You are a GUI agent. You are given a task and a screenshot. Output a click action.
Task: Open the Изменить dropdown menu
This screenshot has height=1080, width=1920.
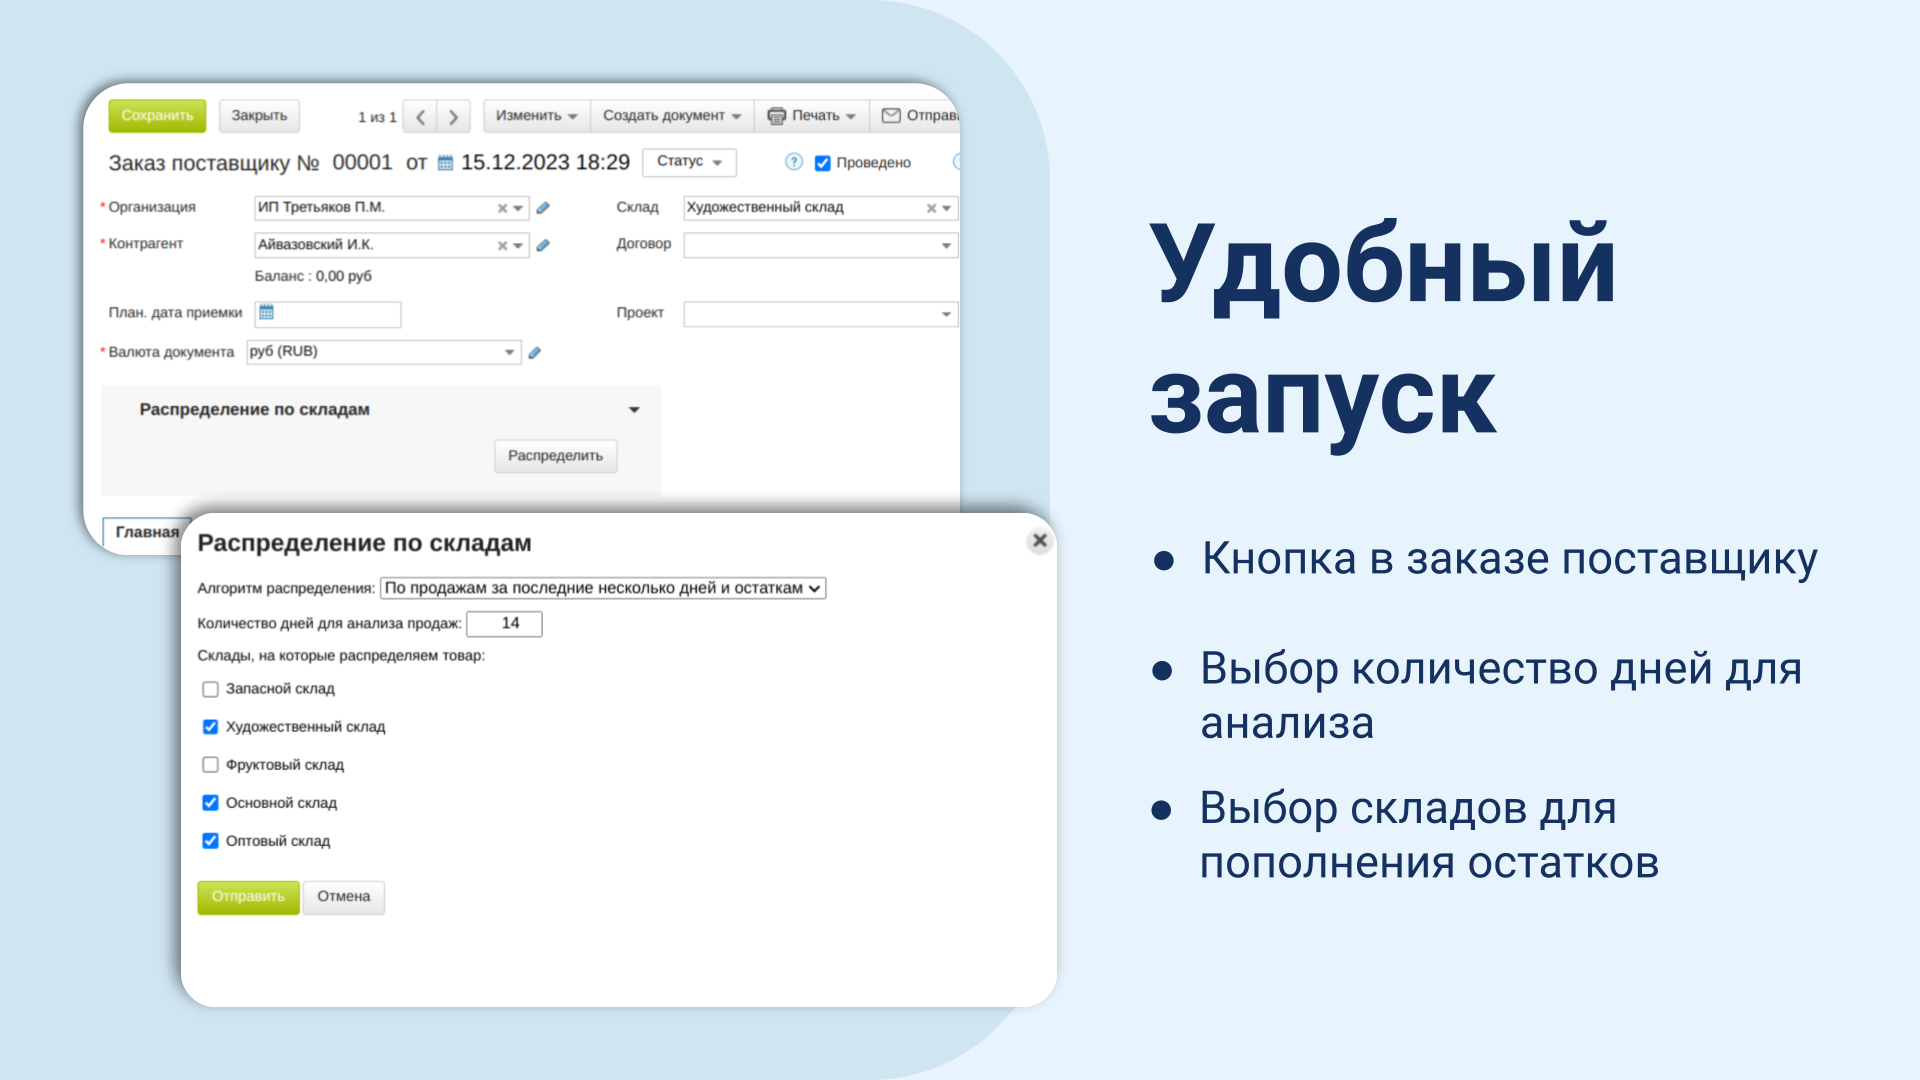point(537,116)
